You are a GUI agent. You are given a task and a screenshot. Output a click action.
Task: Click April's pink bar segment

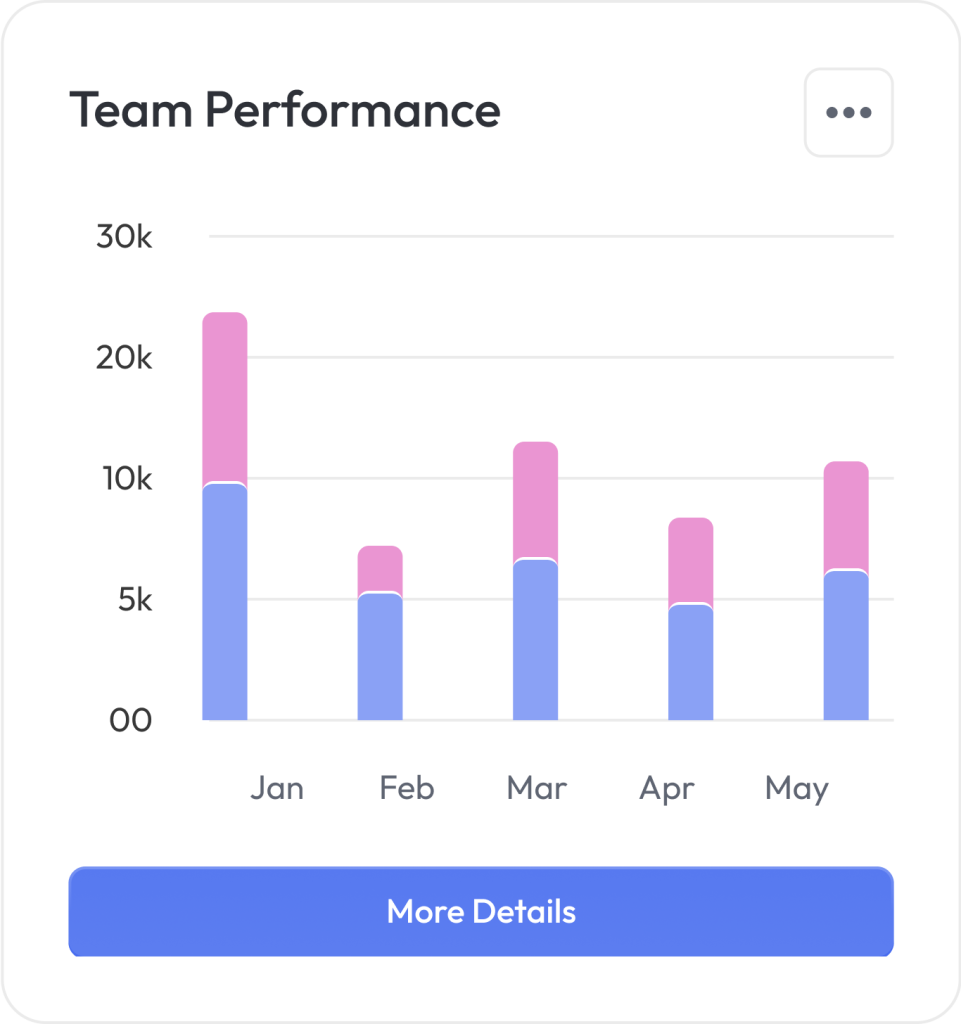tap(690, 560)
